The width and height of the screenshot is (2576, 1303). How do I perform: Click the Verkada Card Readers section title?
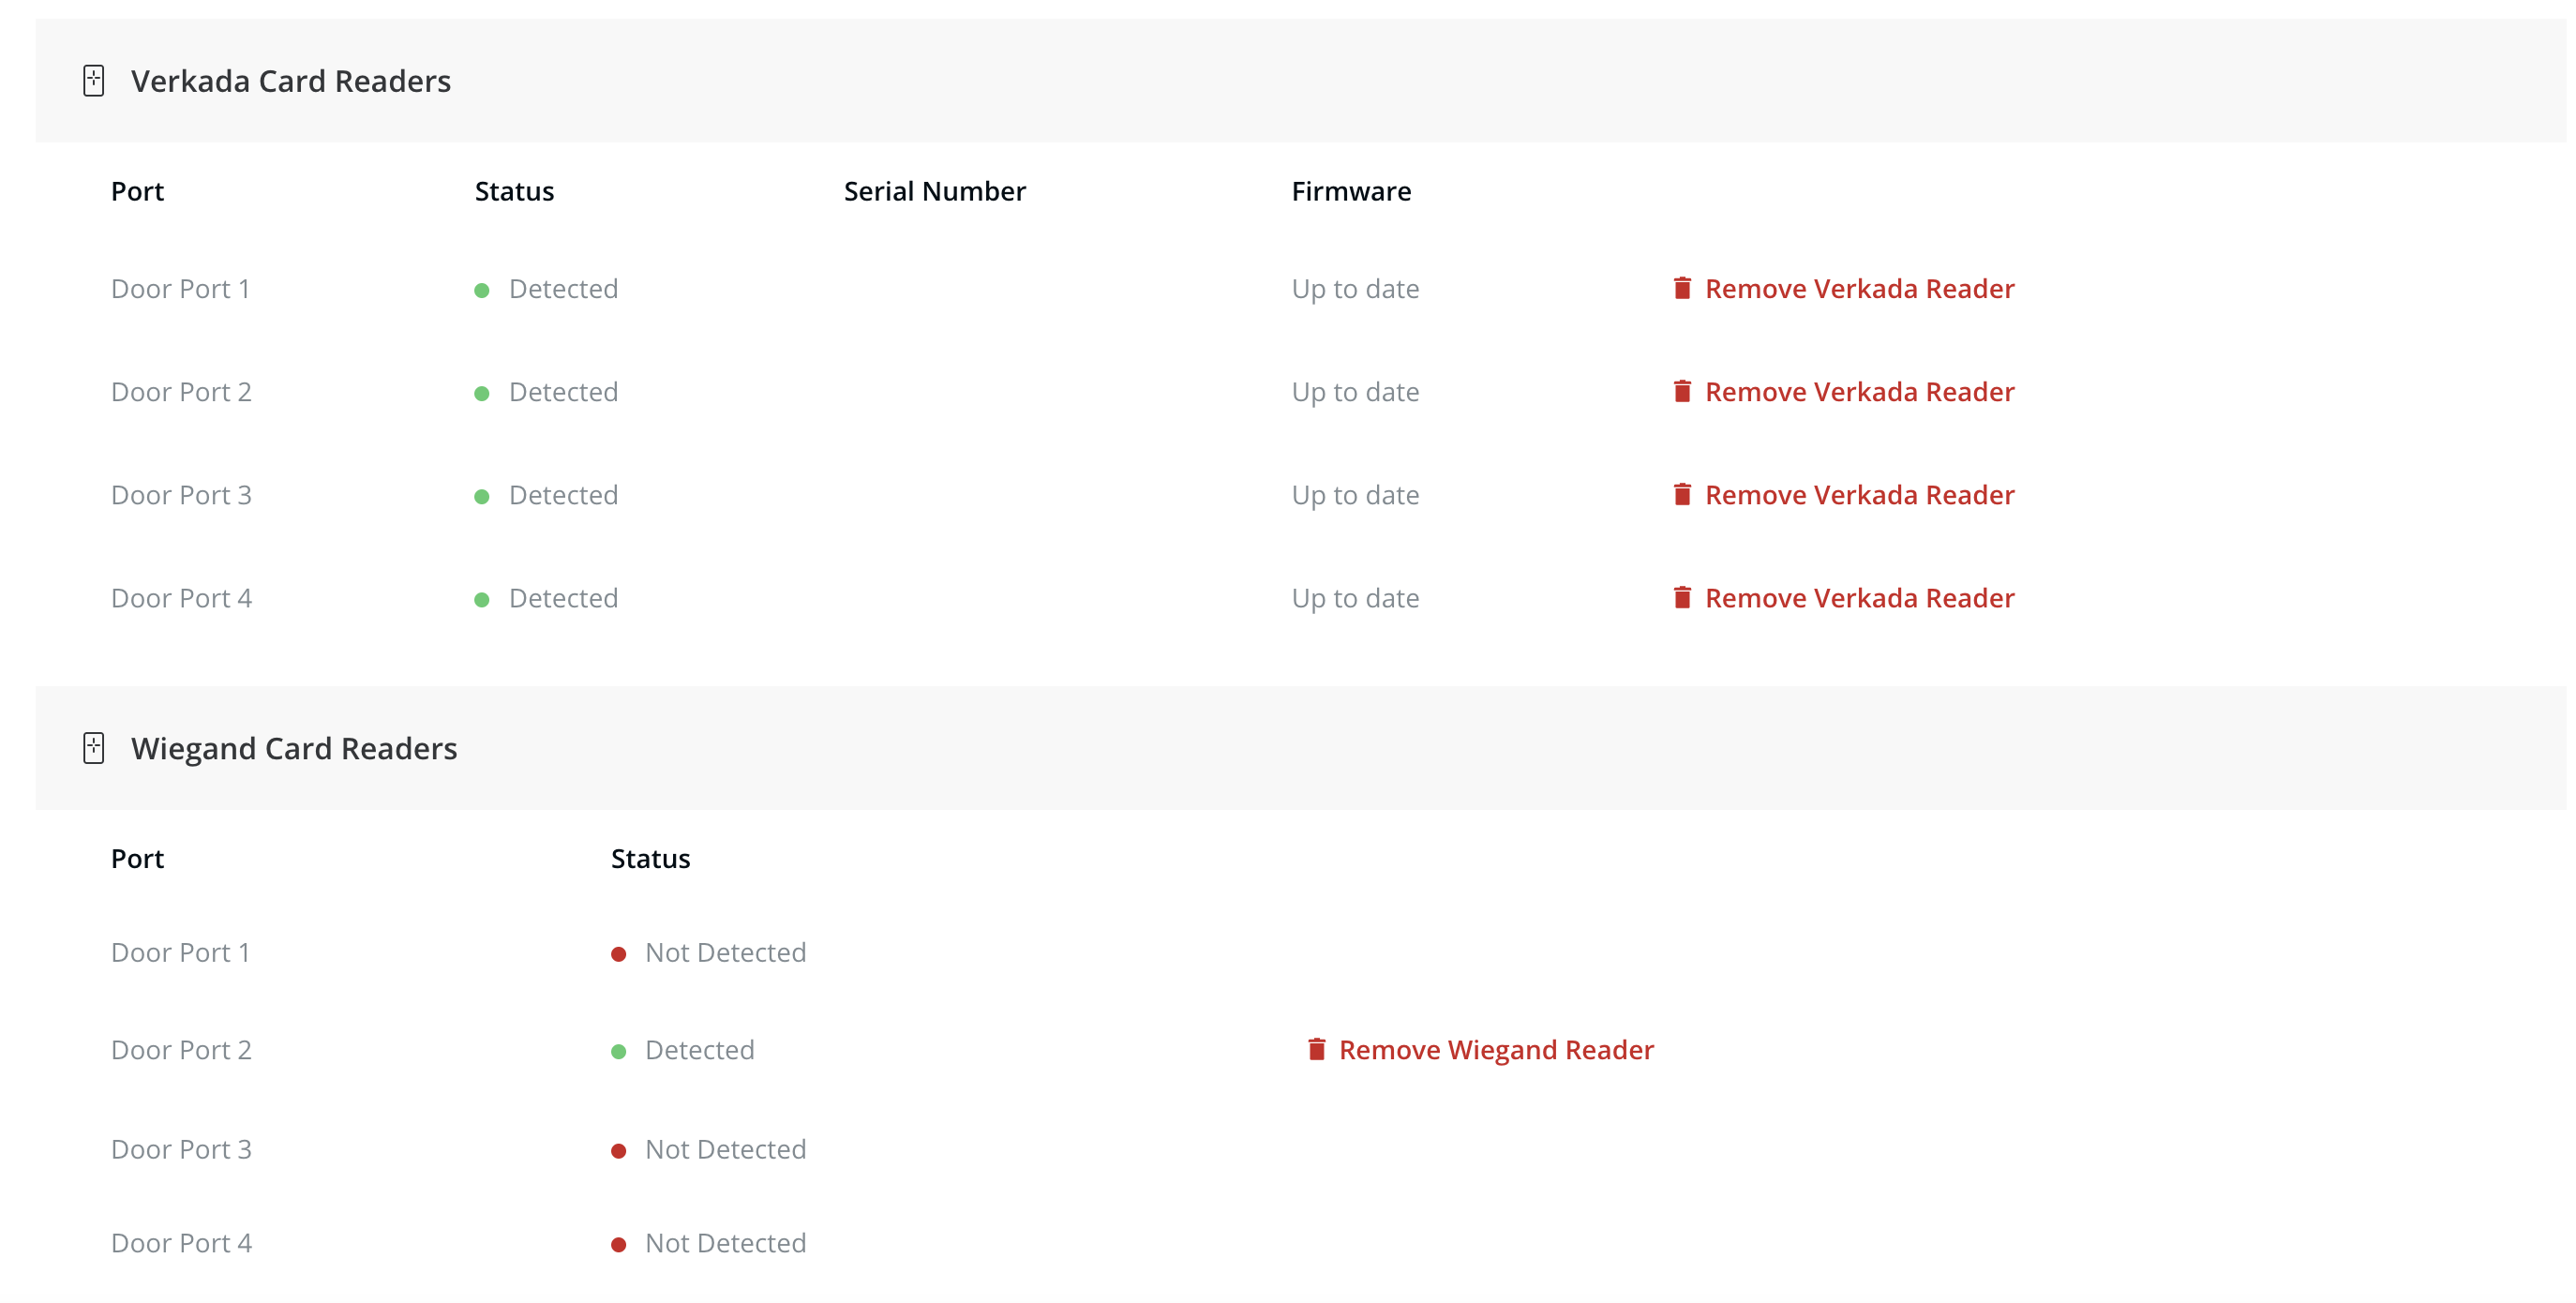point(290,81)
